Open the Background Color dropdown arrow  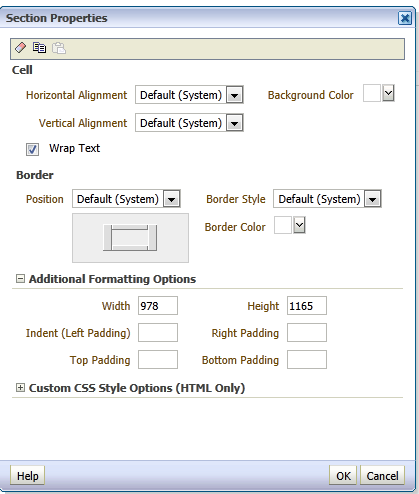(388, 93)
